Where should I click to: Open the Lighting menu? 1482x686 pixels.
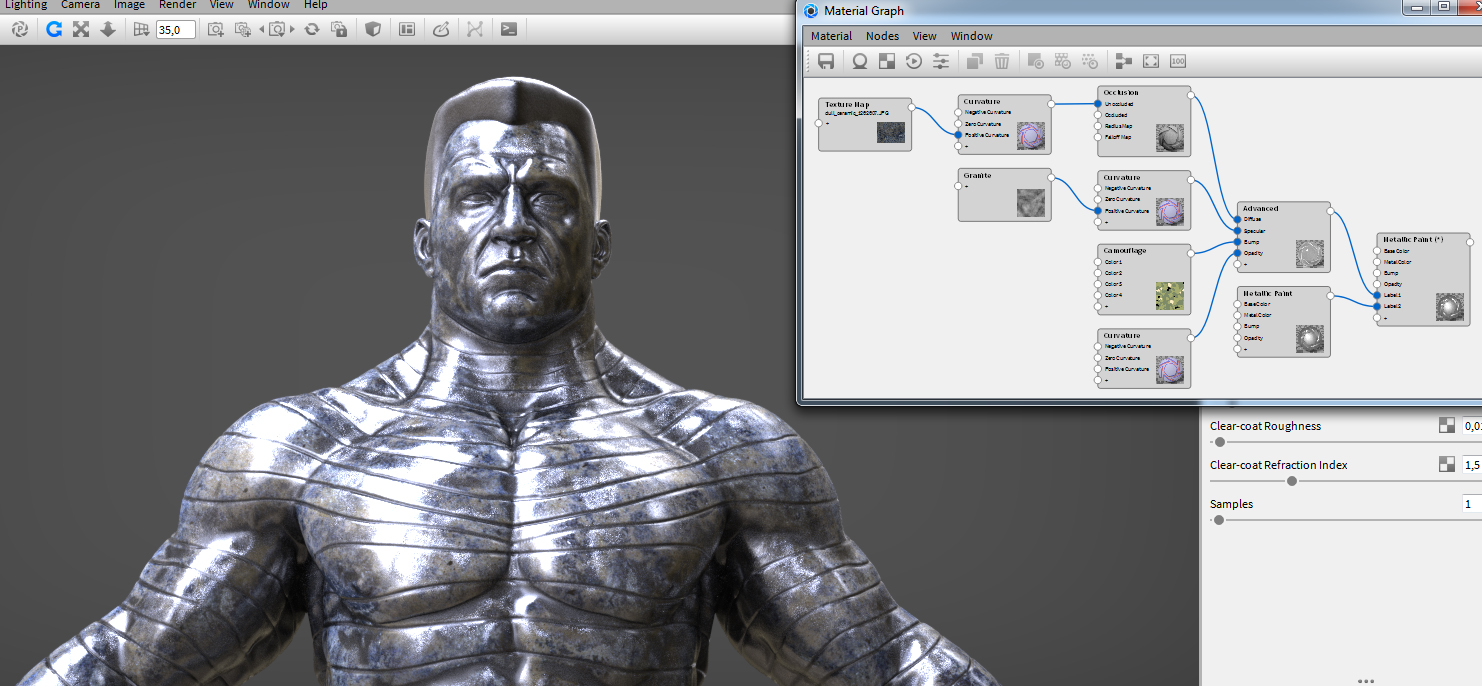pos(25,5)
